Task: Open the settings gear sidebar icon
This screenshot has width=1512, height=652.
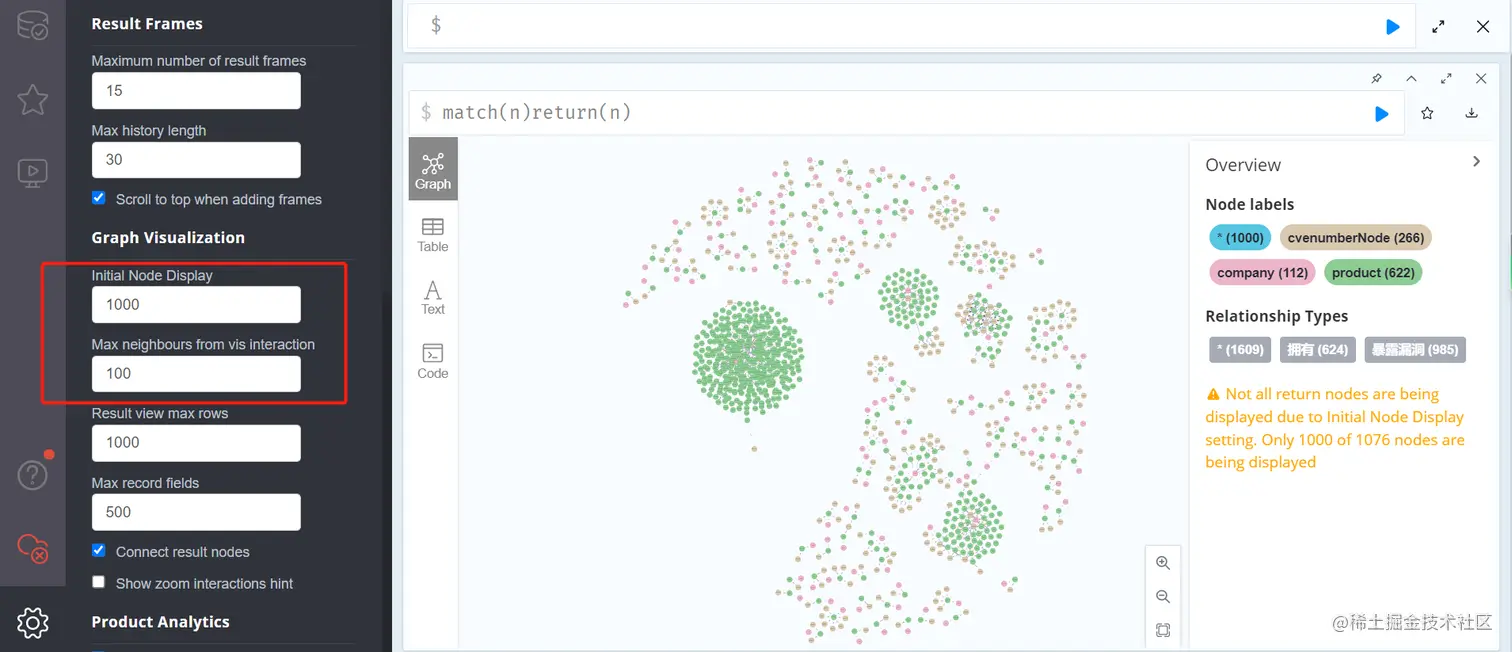Action: tap(32, 622)
